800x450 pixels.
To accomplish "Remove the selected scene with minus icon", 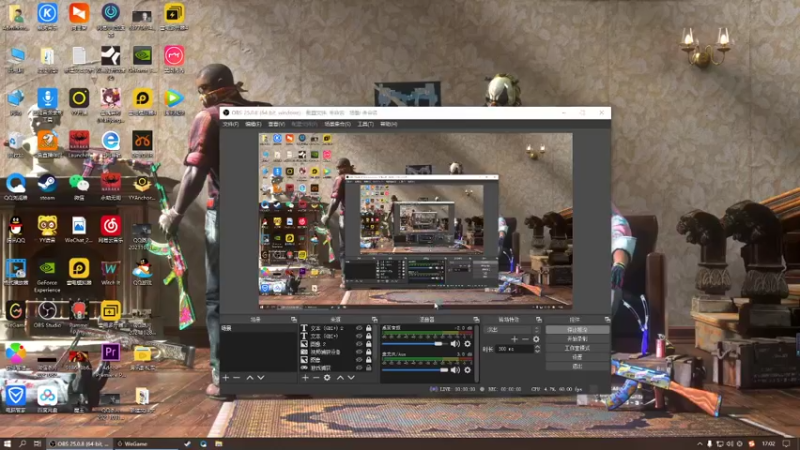I will [237, 378].
